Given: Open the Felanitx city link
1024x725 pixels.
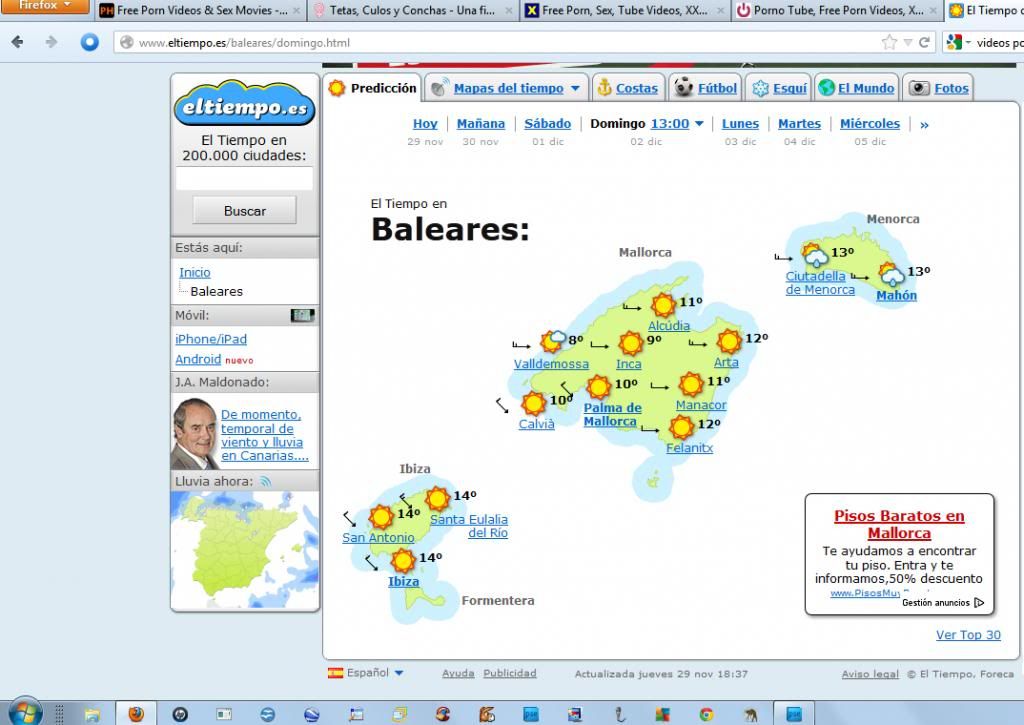Looking at the screenshot, I should pyautogui.click(x=689, y=448).
